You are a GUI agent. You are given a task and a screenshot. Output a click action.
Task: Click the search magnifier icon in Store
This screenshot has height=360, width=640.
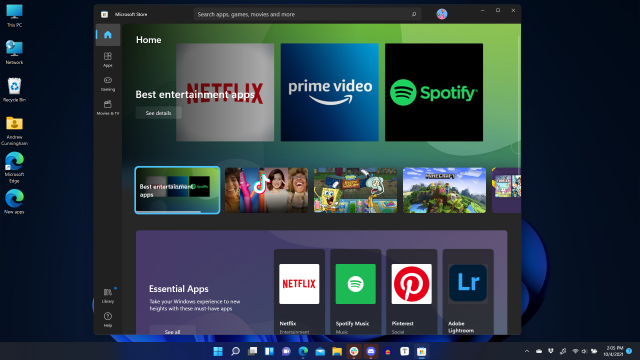[414, 14]
